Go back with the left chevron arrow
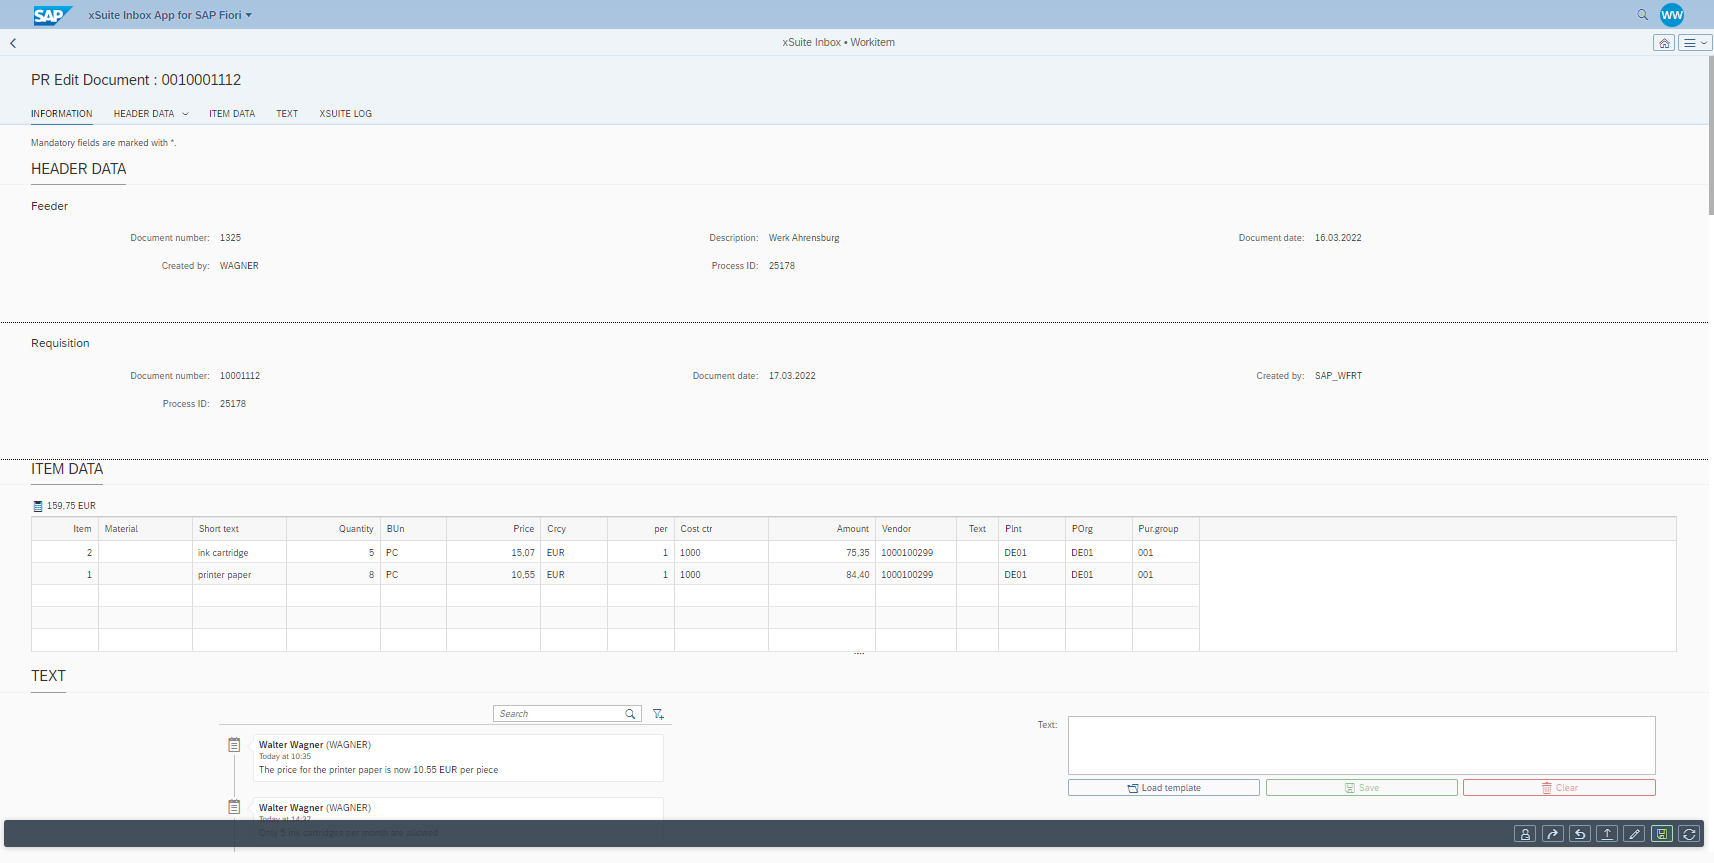The height and width of the screenshot is (863, 1714). pos(13,43)
